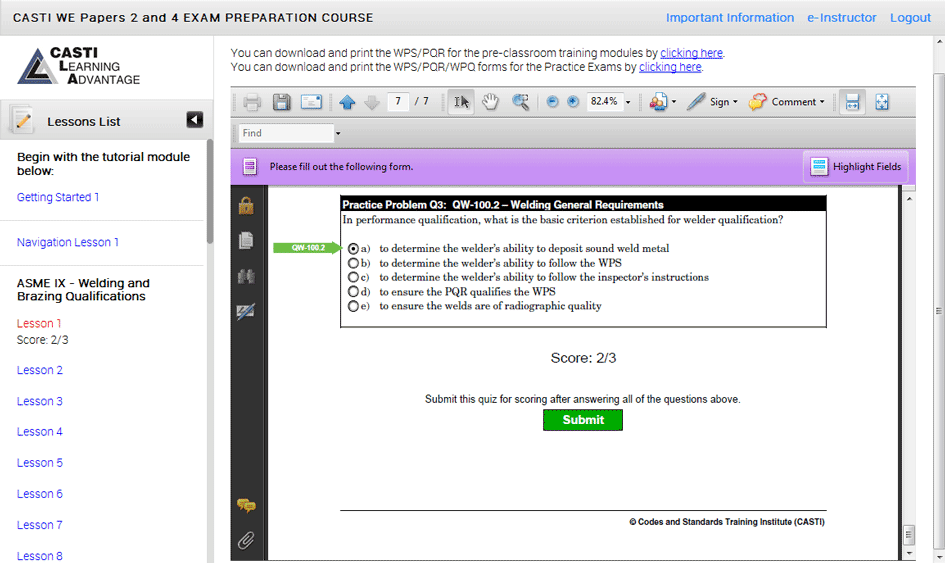Click Practice Exams 'clicking here' link
This screenshot has height=563, width=945.
[670, 67]
